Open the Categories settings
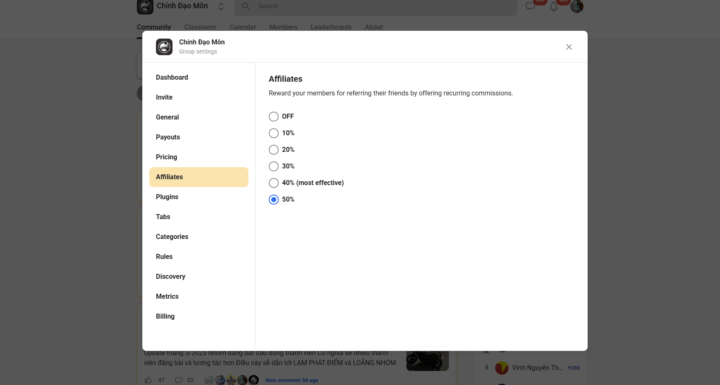This screenshot has height=385, width=720. [x=198, y=237]
